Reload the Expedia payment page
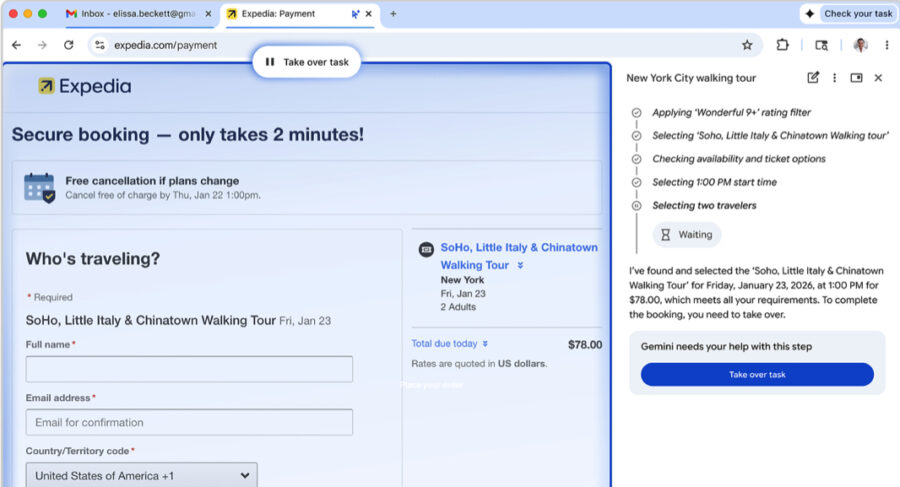Viewport: 900px width, 487px height. [x=68, y=45]
